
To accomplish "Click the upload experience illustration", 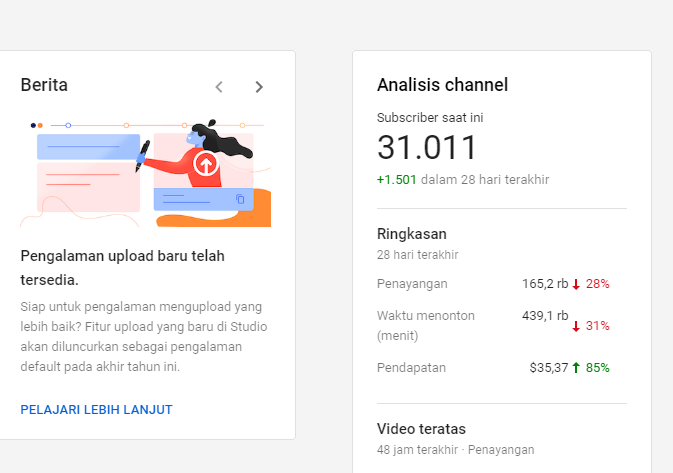I will pyautogui.click(x=146, y=173).
